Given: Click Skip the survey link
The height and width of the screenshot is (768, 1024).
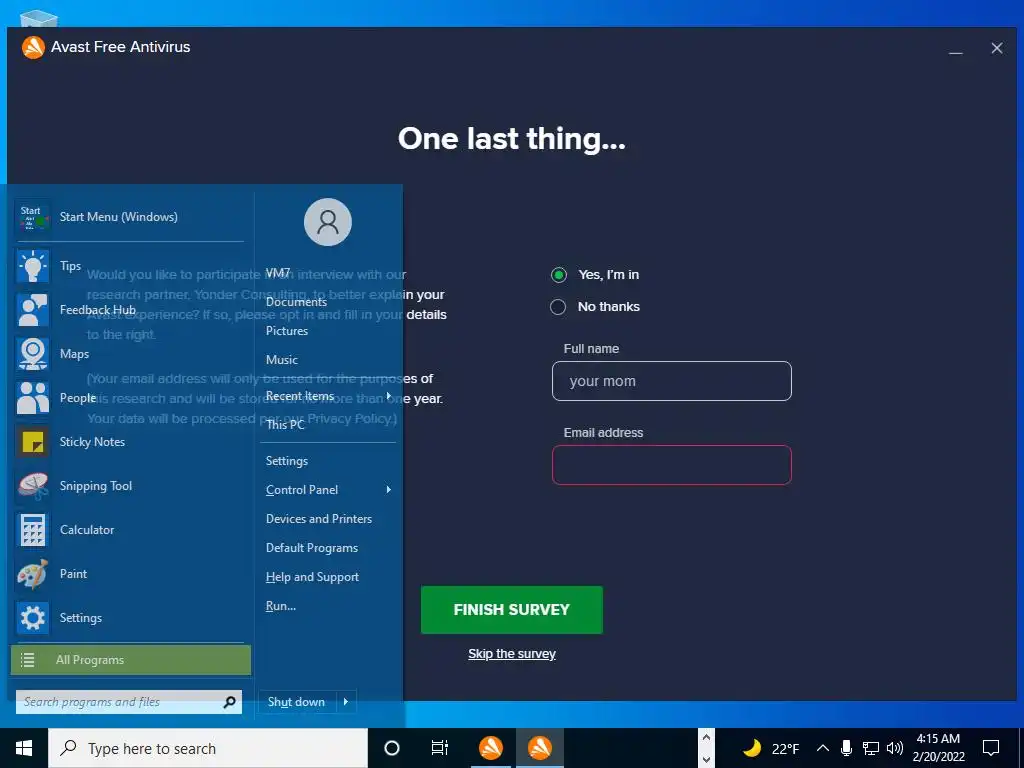Looking at the screenshot, I should [511, 654].
